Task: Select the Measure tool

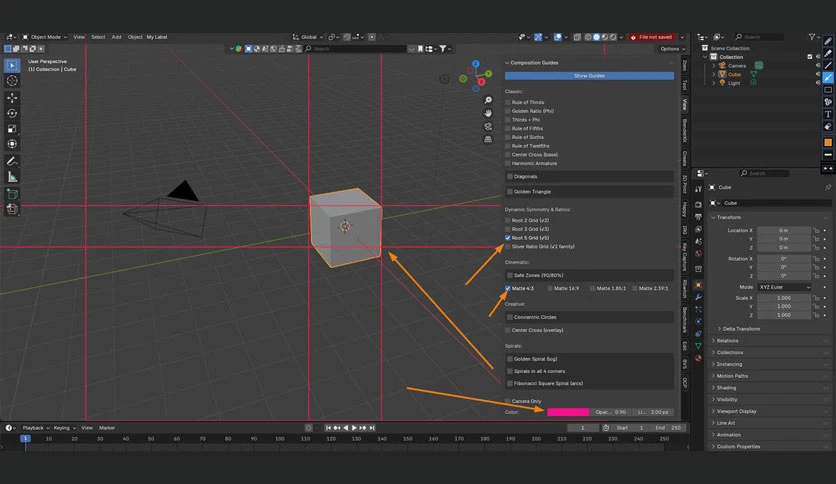Action: (12, 177)
